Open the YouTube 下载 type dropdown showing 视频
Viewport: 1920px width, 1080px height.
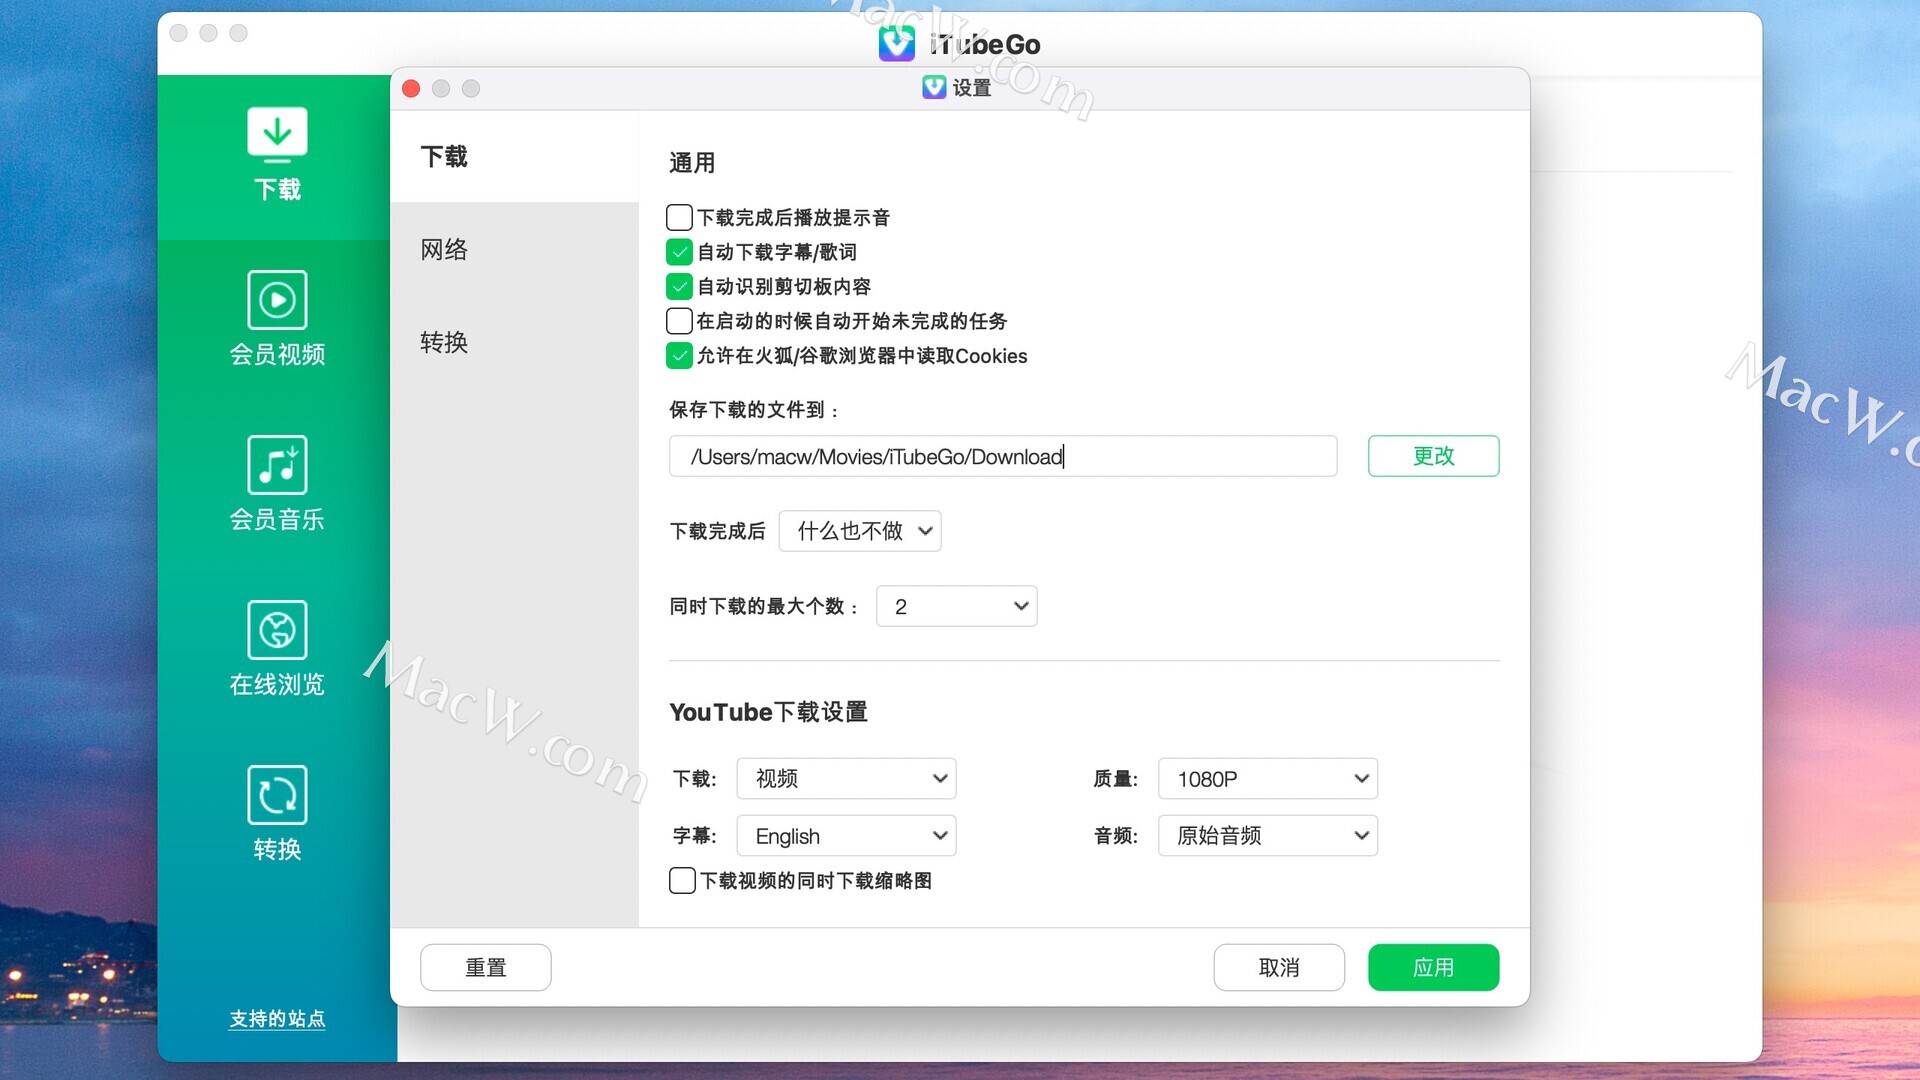846,779
